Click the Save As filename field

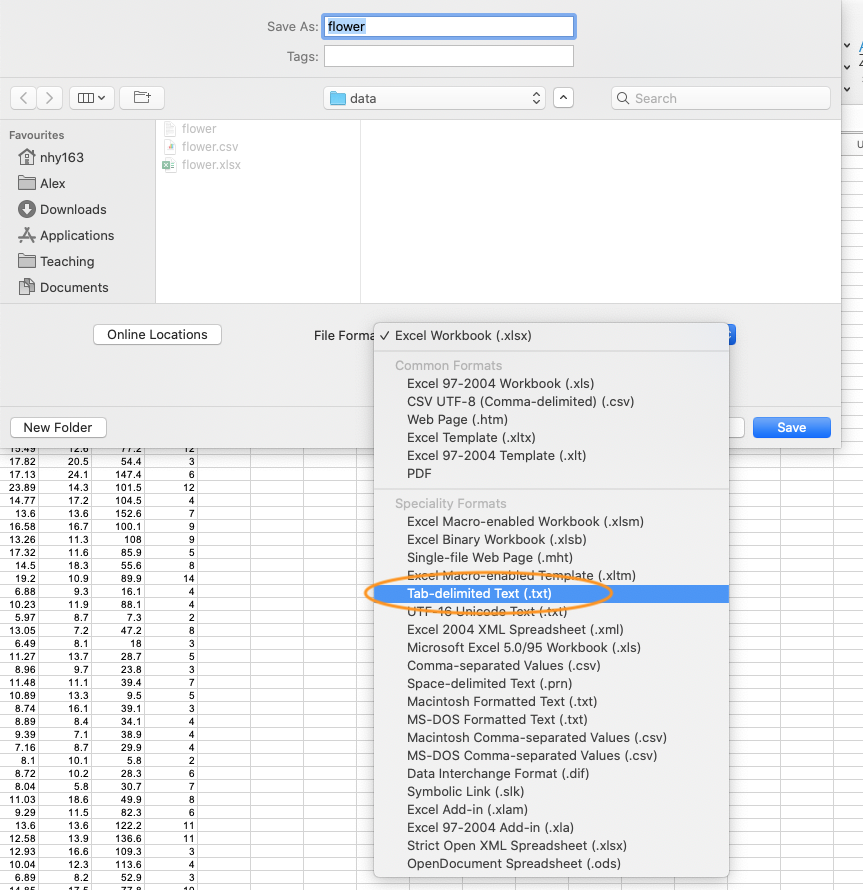click(448, 27)
